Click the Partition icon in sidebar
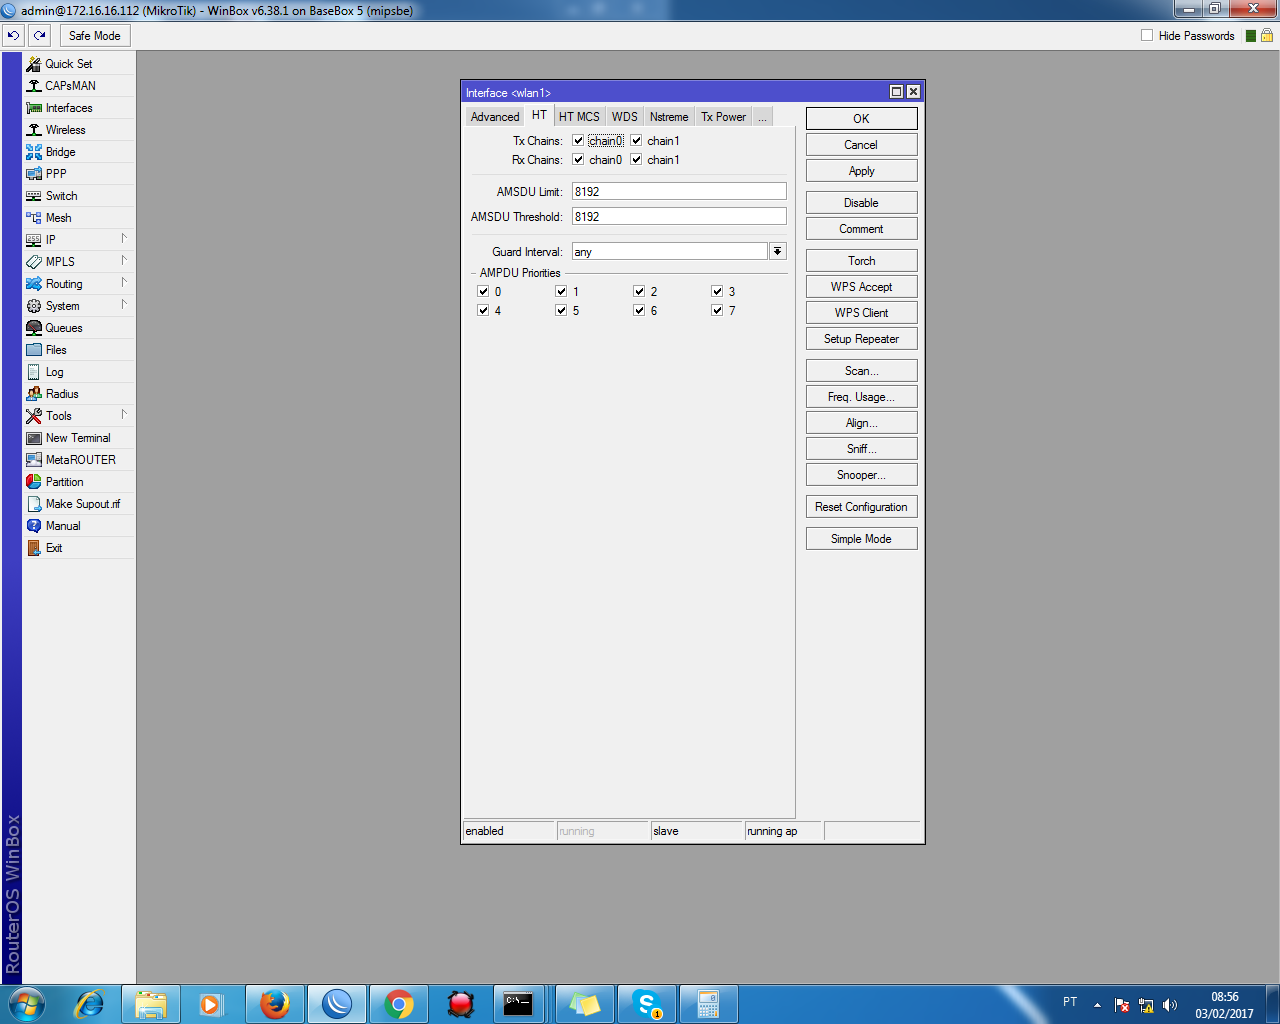Image resolution: width=1280 pixels, height=1024 pixels. pos(34,482)
